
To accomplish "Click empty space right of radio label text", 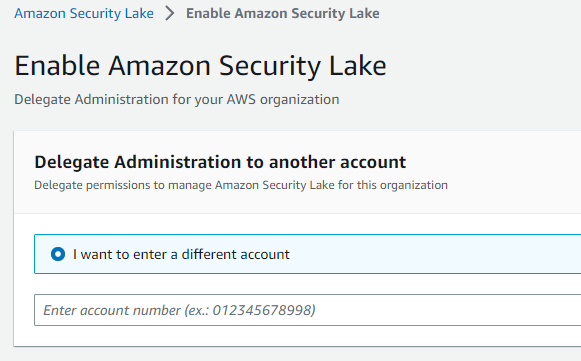I will [x=434, y=254].
